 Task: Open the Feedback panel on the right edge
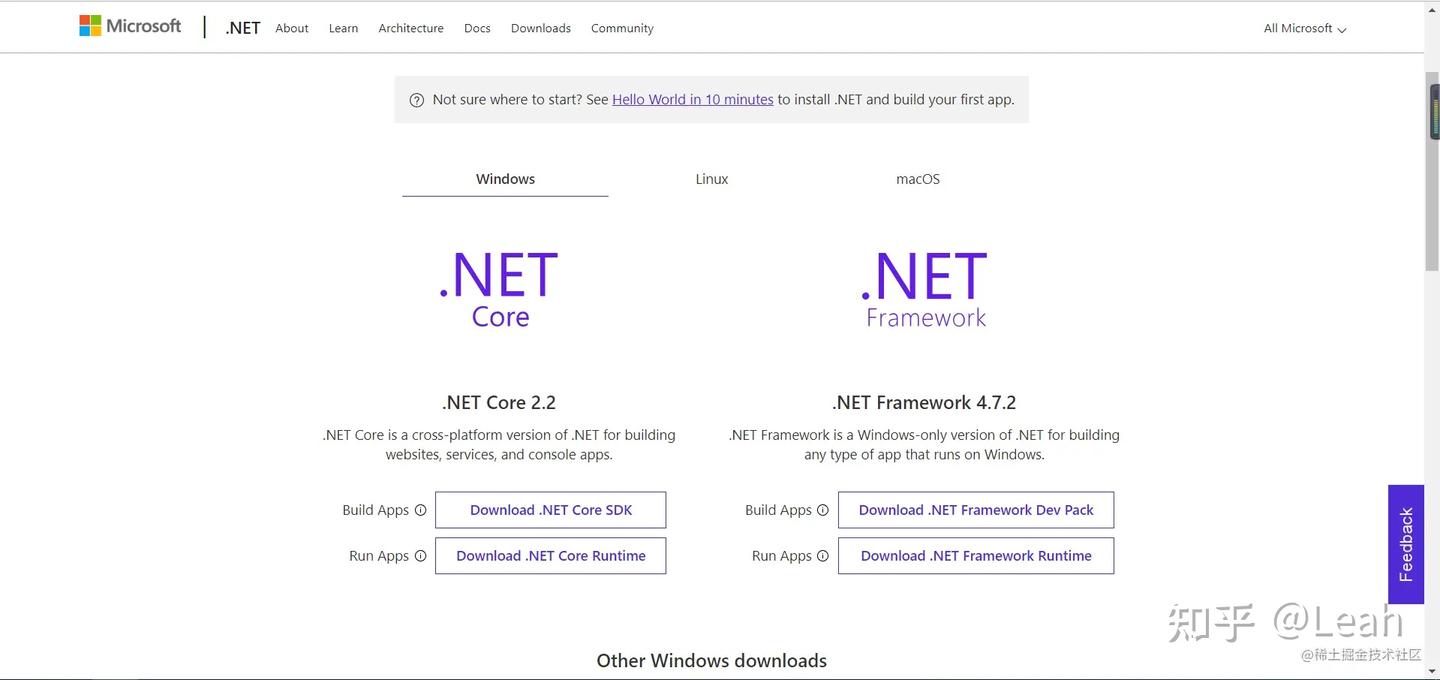tap(1405, 544)
